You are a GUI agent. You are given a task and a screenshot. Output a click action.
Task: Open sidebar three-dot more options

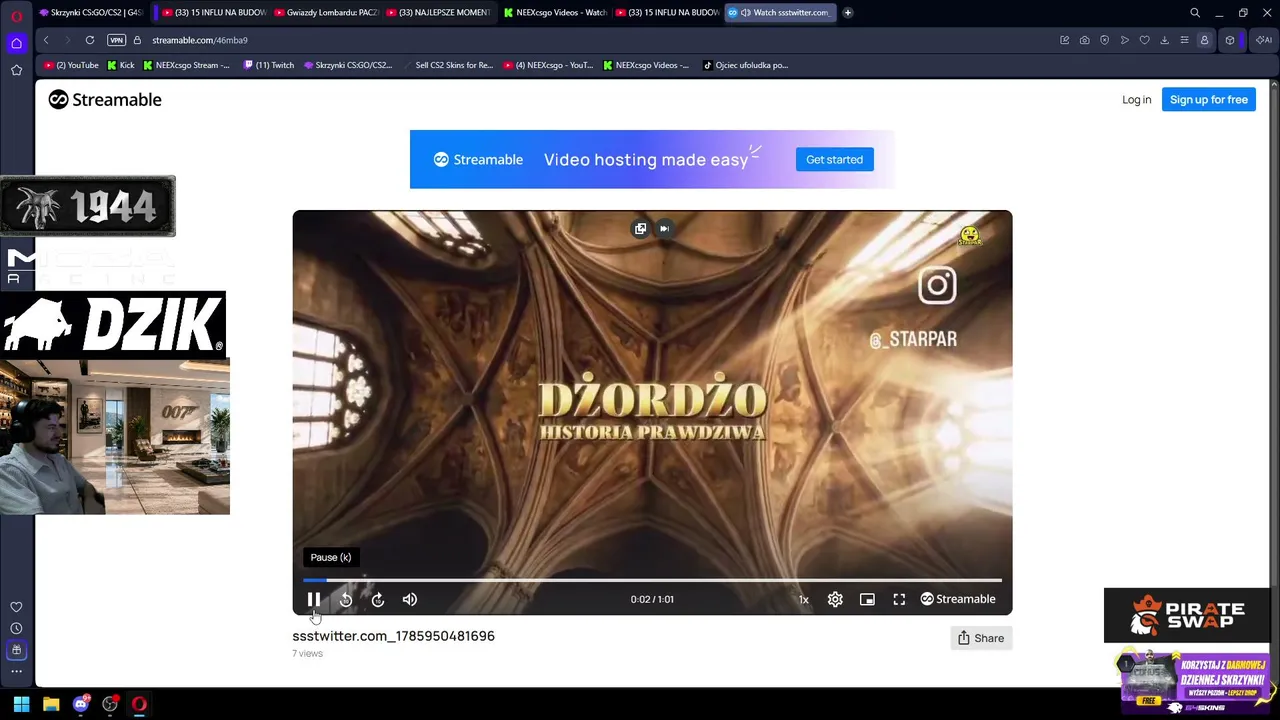pyautogui.click(x=16, y=671)
